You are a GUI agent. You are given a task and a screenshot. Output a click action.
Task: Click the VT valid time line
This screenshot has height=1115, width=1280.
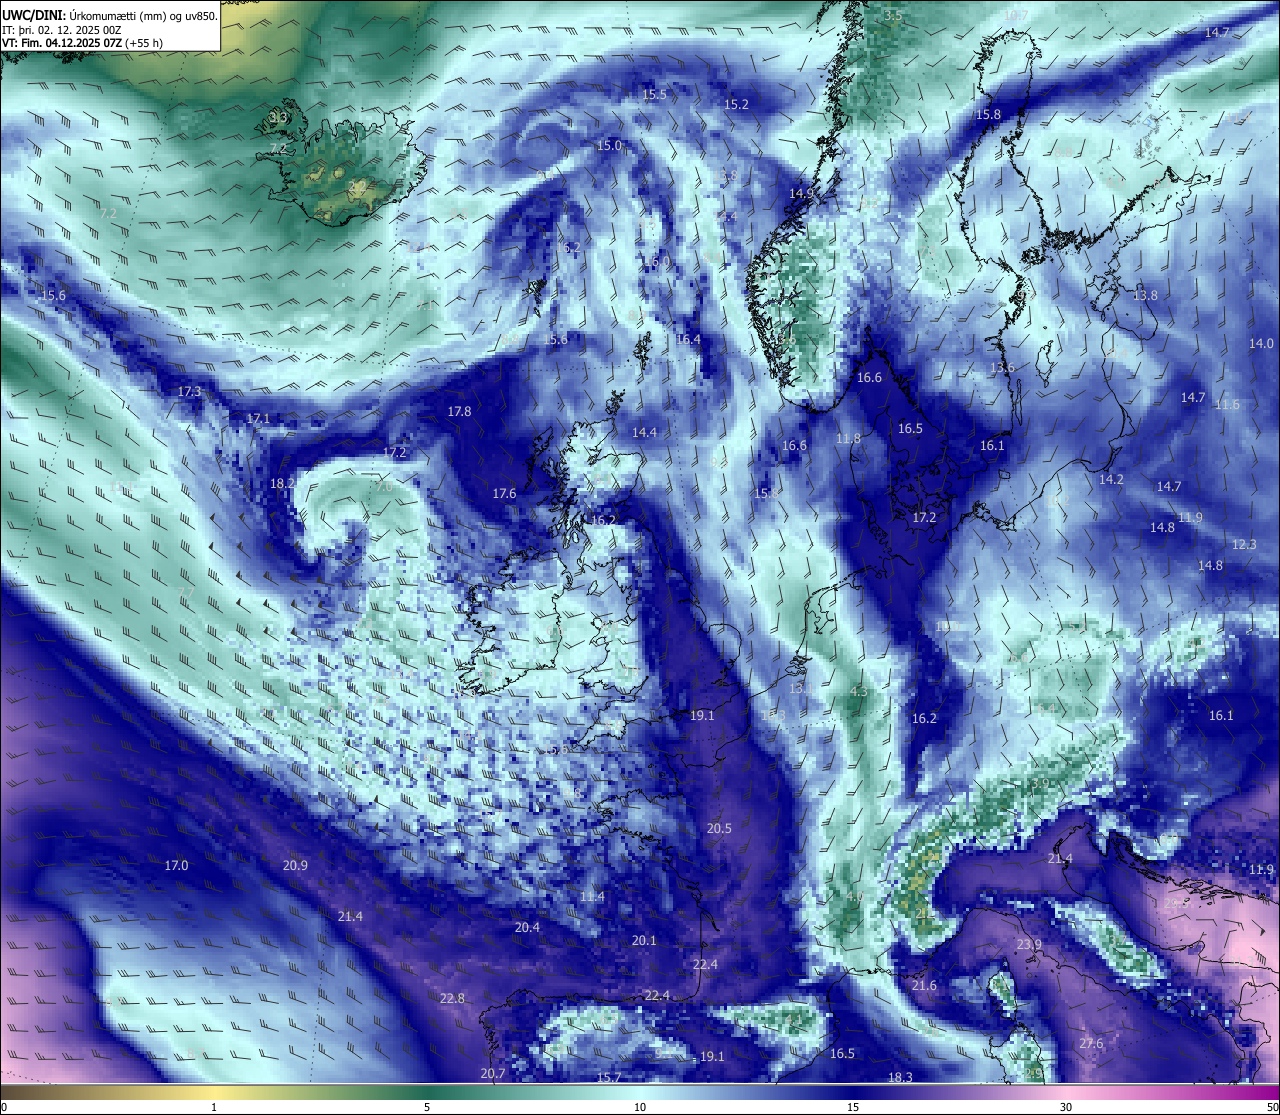[82, 43]
